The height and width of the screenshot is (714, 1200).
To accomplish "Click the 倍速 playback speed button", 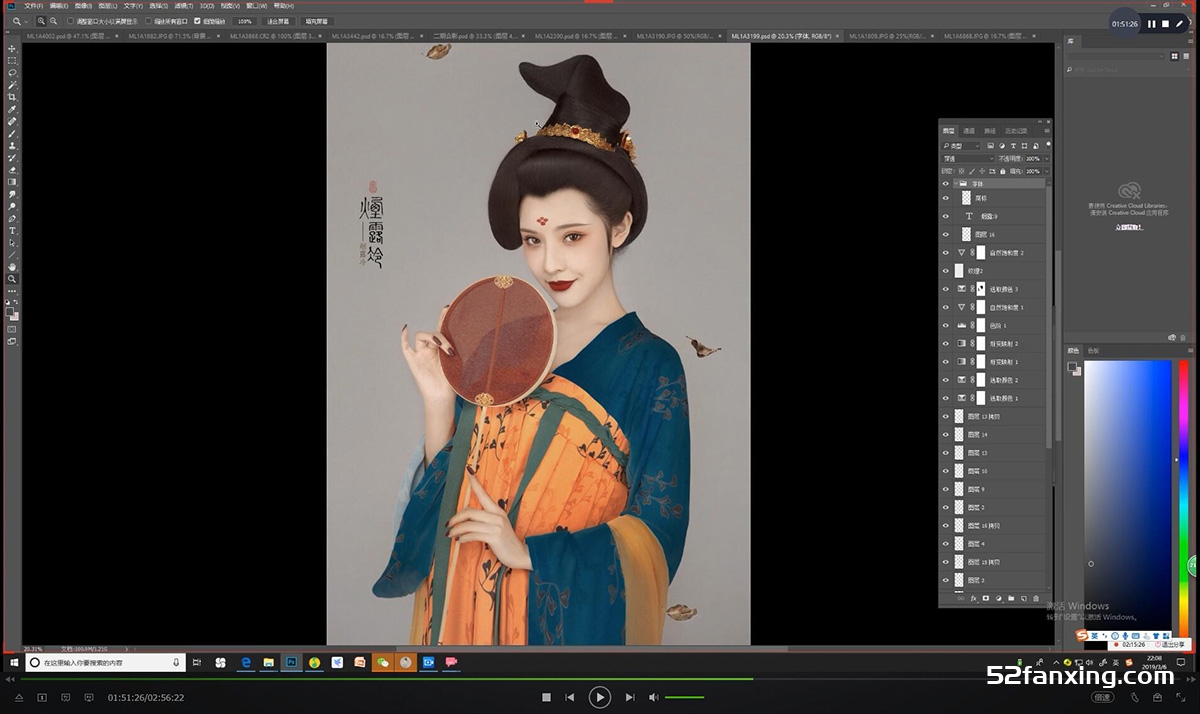I will tap(1102, 697).
